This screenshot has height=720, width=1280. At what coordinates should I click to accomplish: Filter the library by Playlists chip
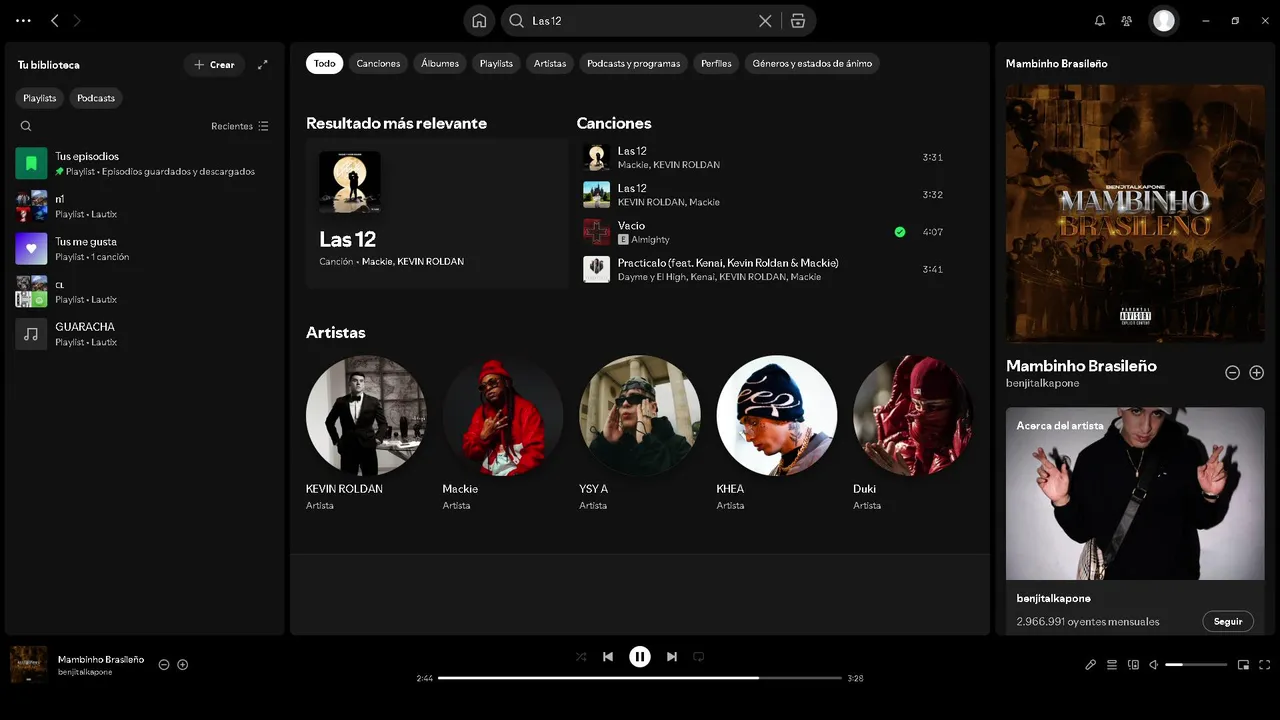pos(40,98)
